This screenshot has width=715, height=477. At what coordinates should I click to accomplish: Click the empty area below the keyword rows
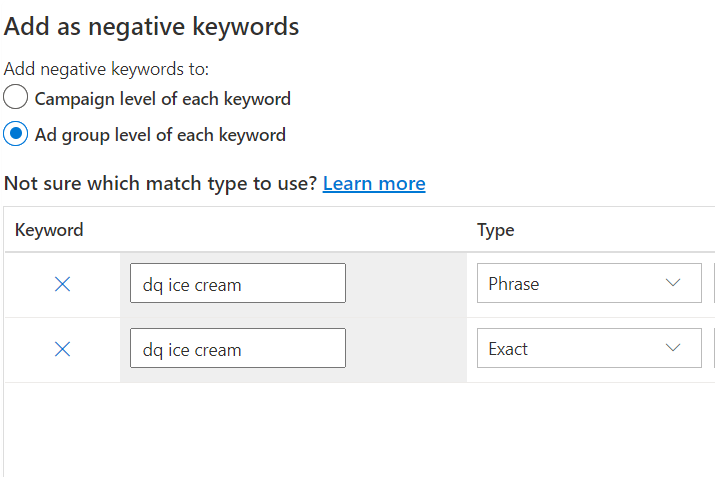[360, 430]
